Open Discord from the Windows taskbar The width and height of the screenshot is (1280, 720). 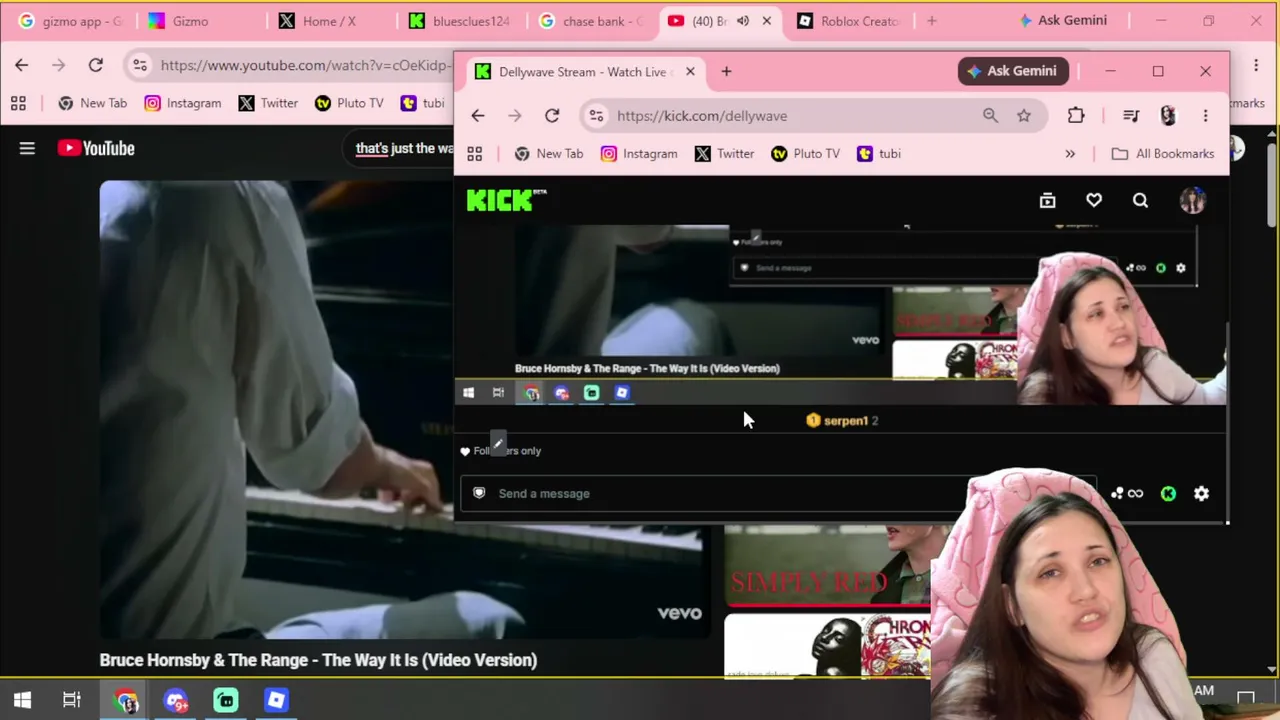coord(176,700)
